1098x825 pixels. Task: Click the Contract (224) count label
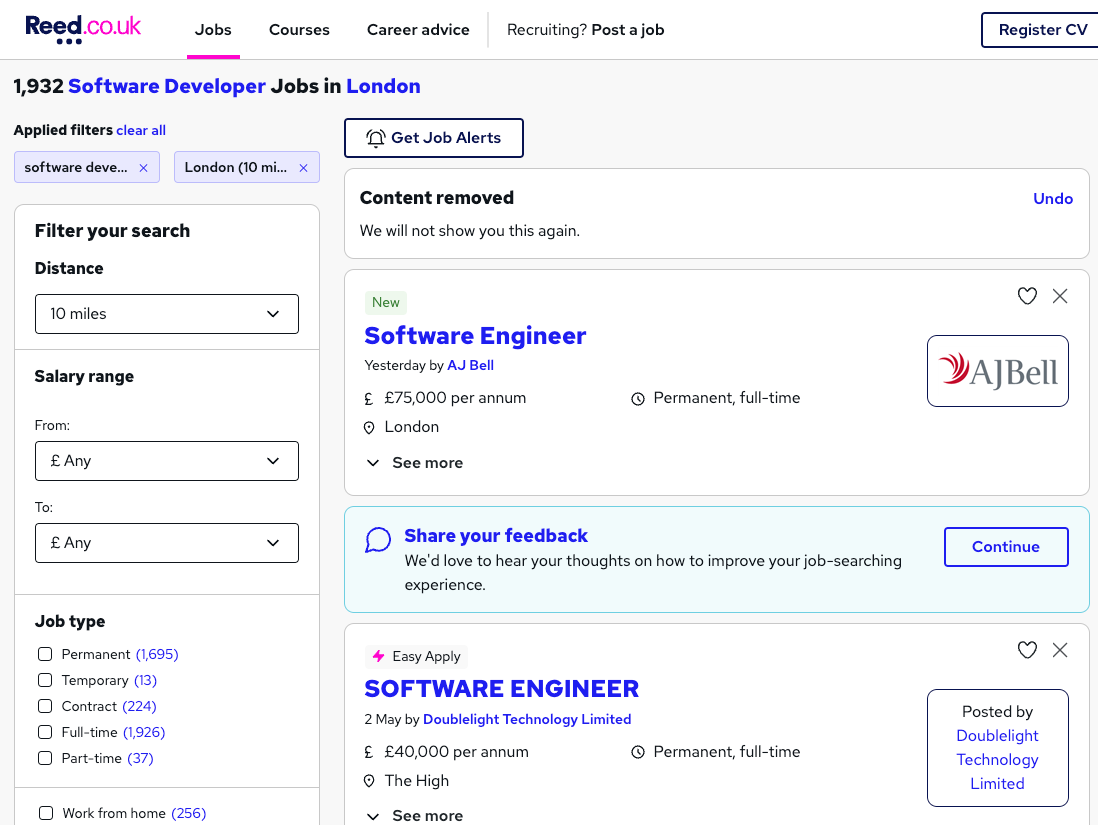tap(139, 706)
